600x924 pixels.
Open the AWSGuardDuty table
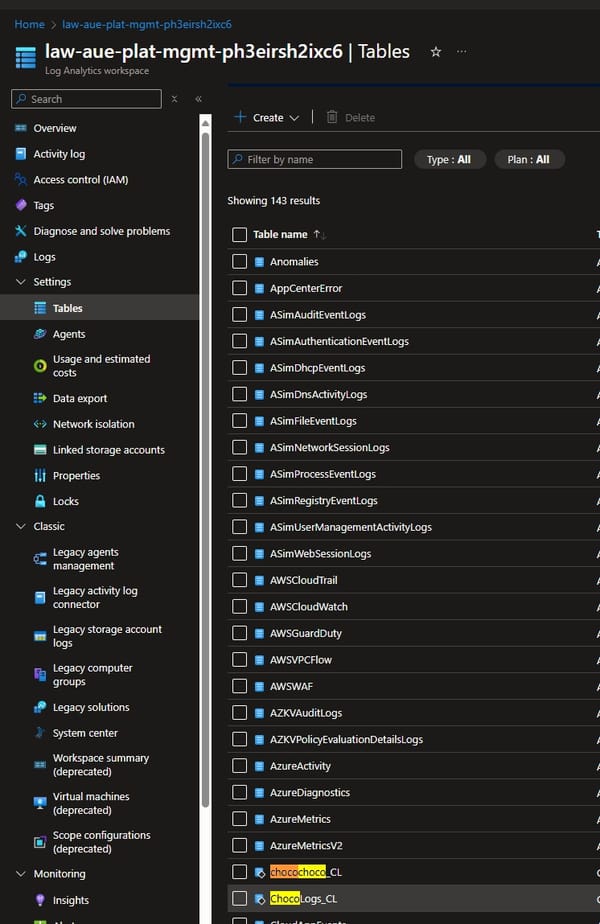pyautogui.click(x=306, y=633)
